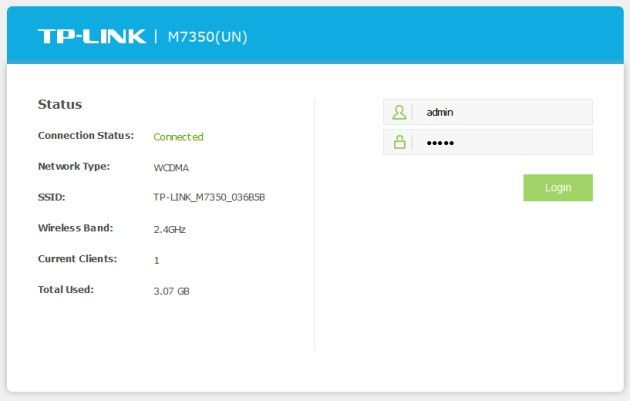Select the WCDMA network type value
Viewport: 630px width, 401px height.
171,168
